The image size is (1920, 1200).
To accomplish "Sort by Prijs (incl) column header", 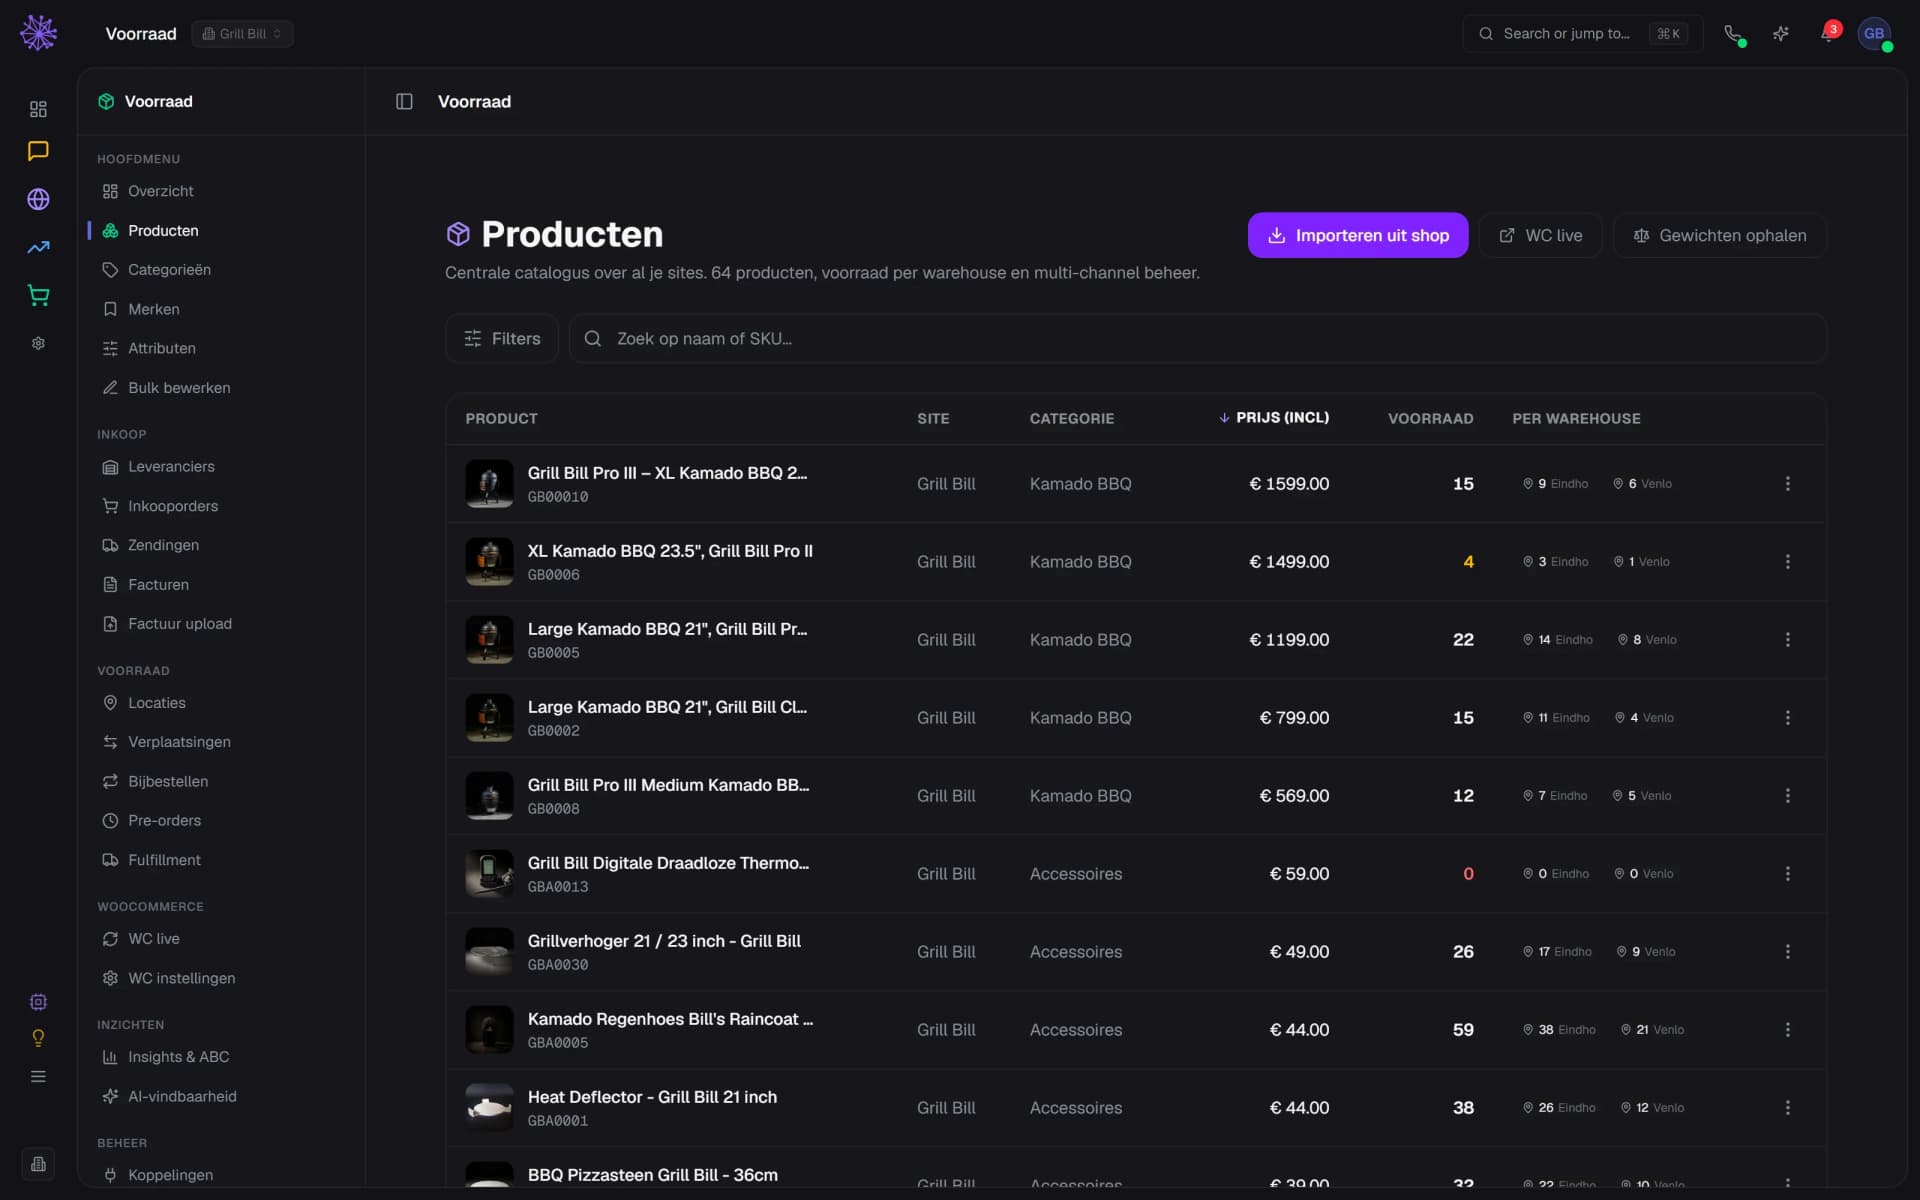I will pyautogui.click(x=1274, y=418).
